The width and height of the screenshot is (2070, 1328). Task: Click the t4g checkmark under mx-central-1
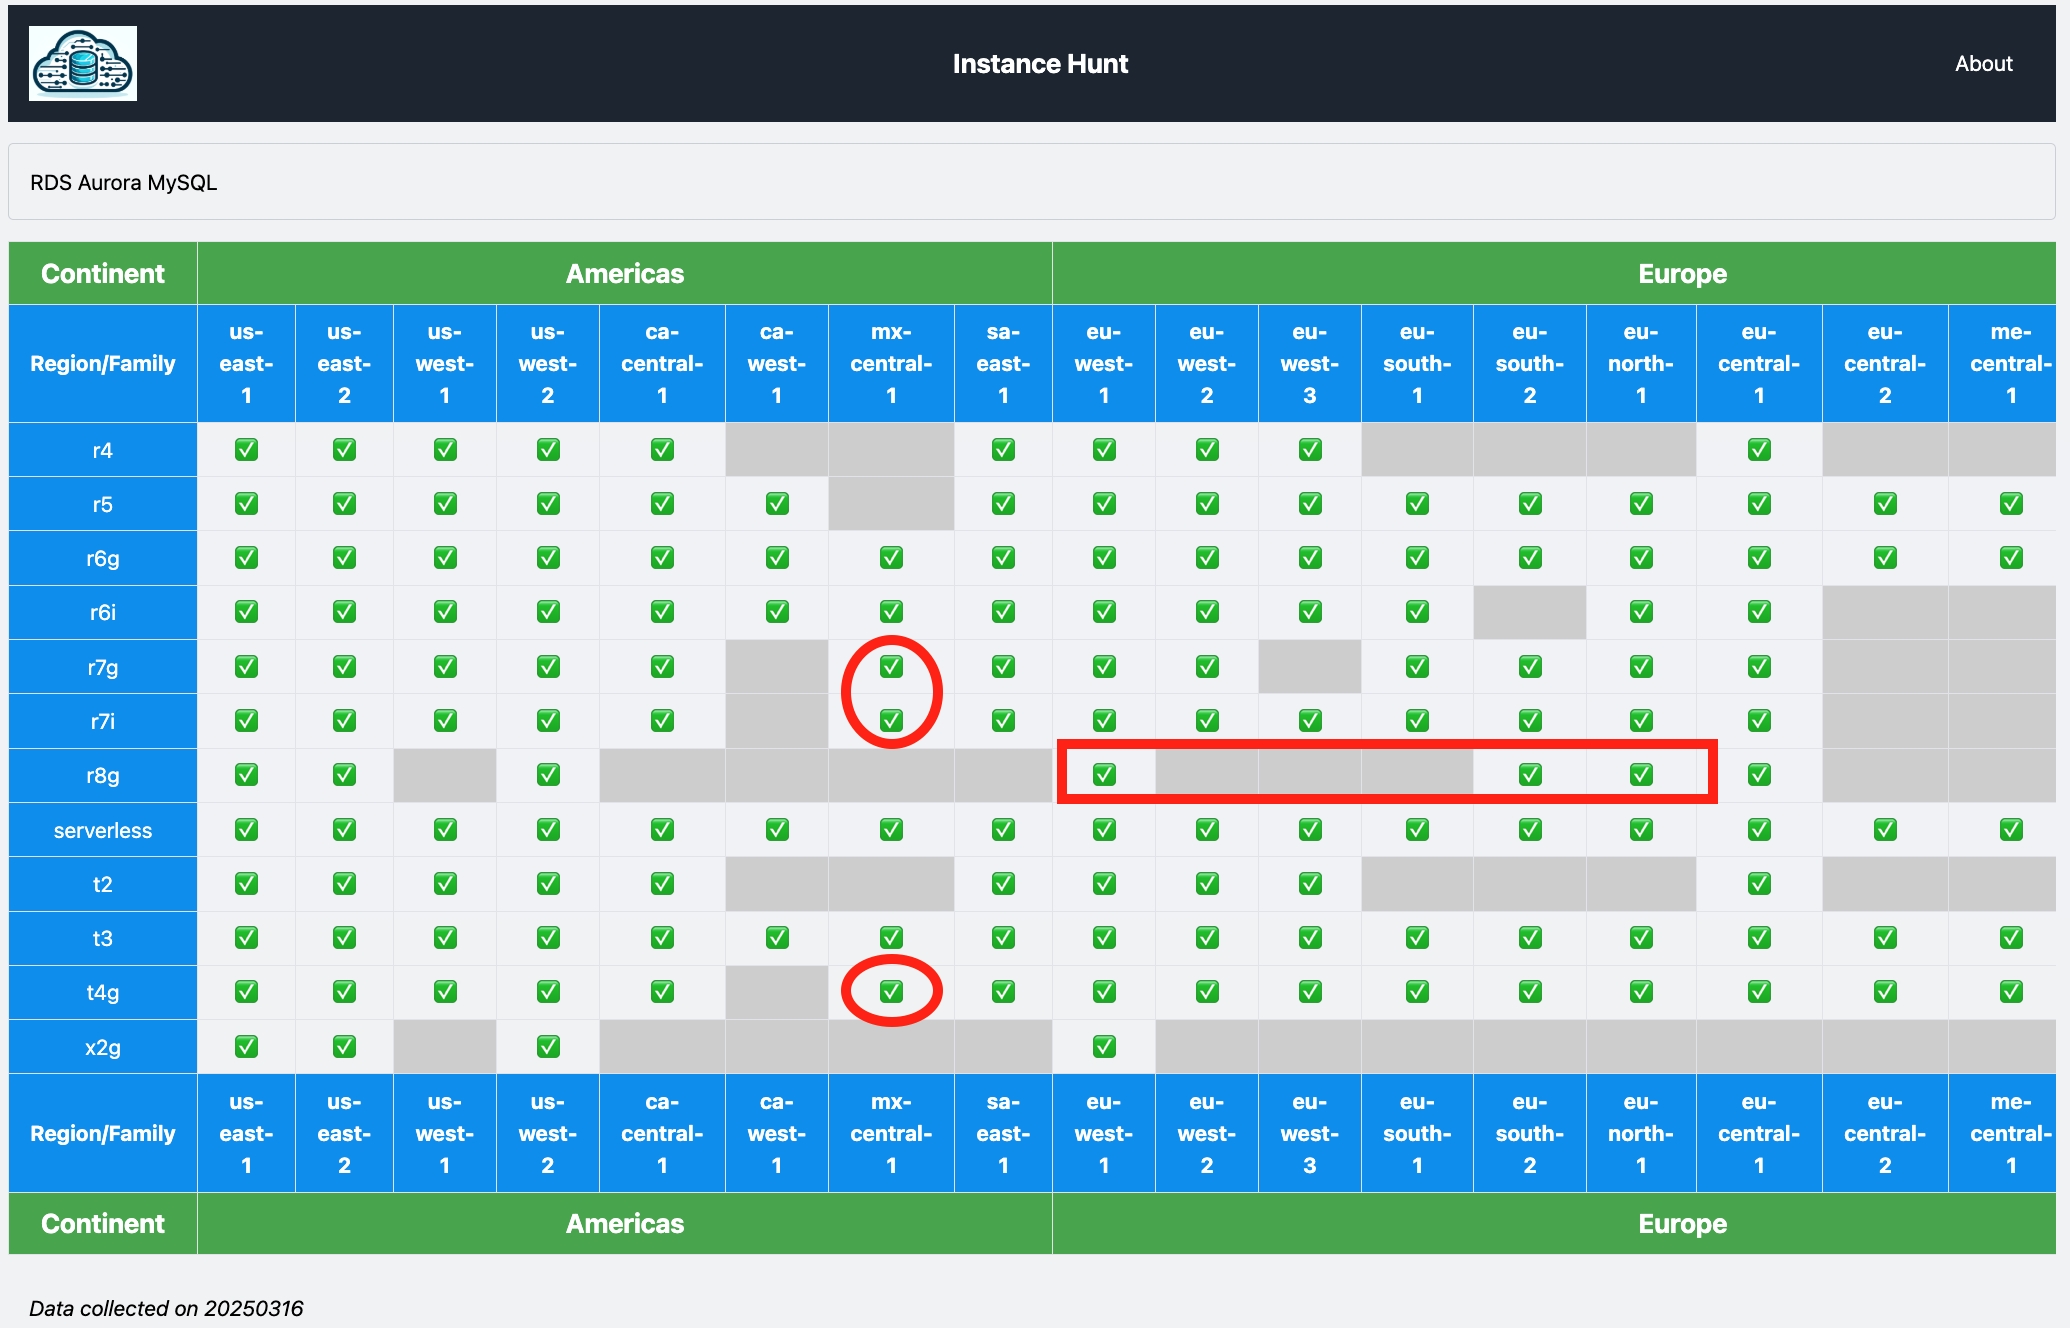[891, 991]
